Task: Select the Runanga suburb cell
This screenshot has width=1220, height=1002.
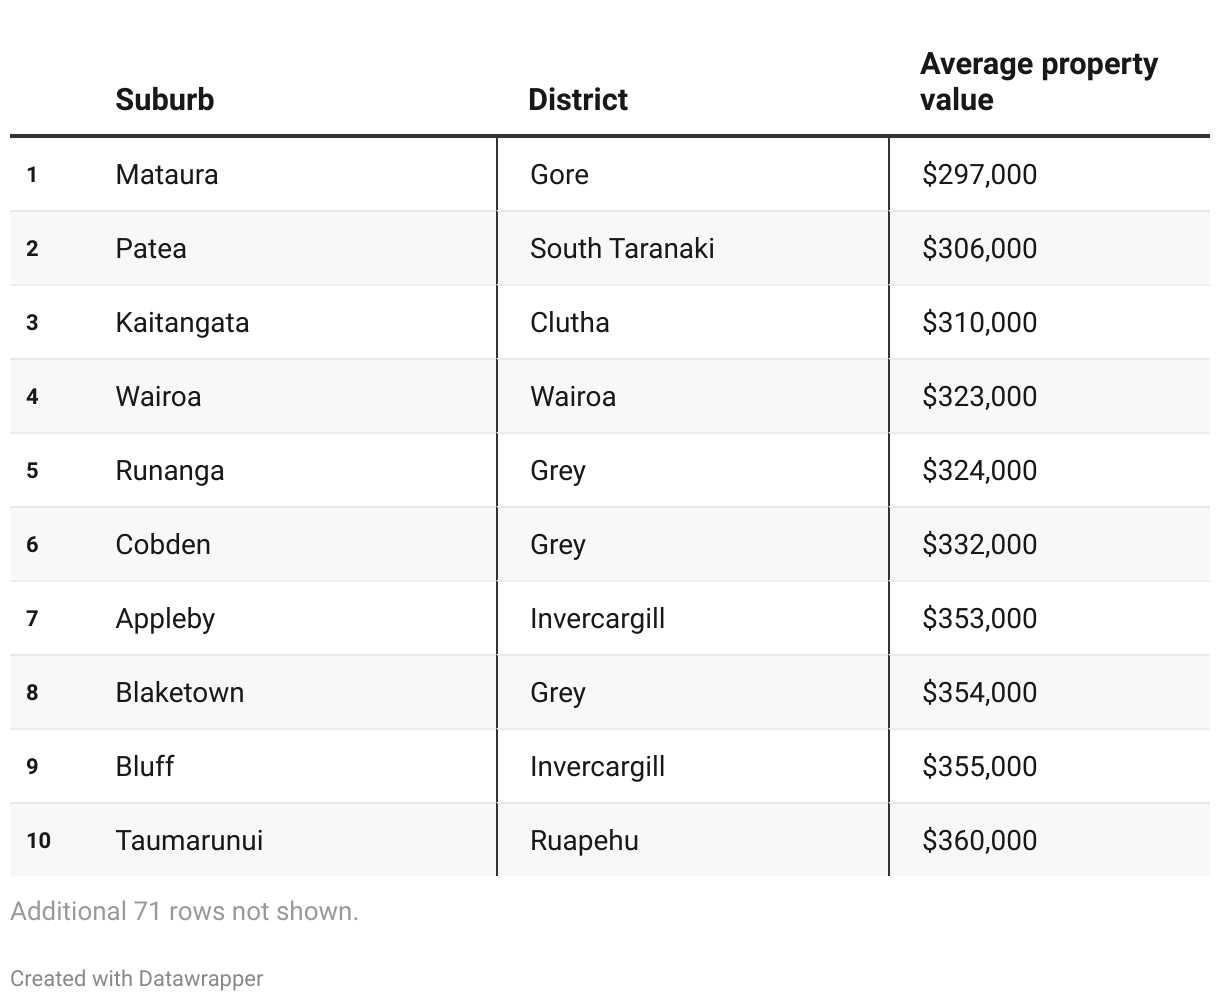Action: 170,470
